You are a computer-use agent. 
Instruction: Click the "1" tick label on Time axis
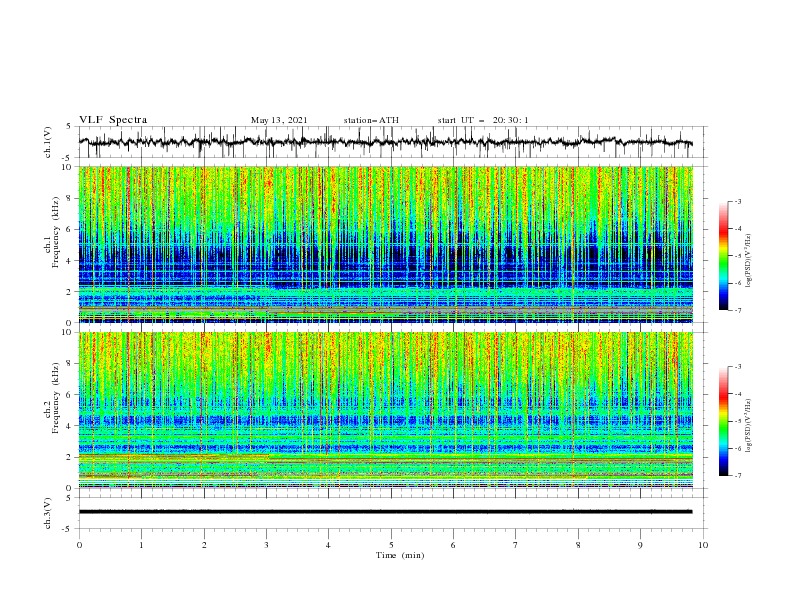141,545
